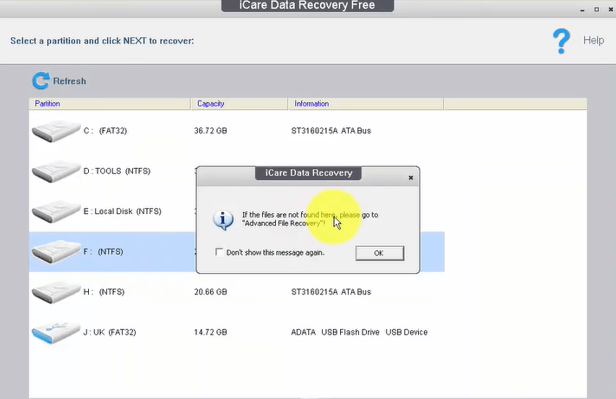Select "F: (NTFS)" partition label
Viewport: 616px width, 399px height.
point(103,252)
